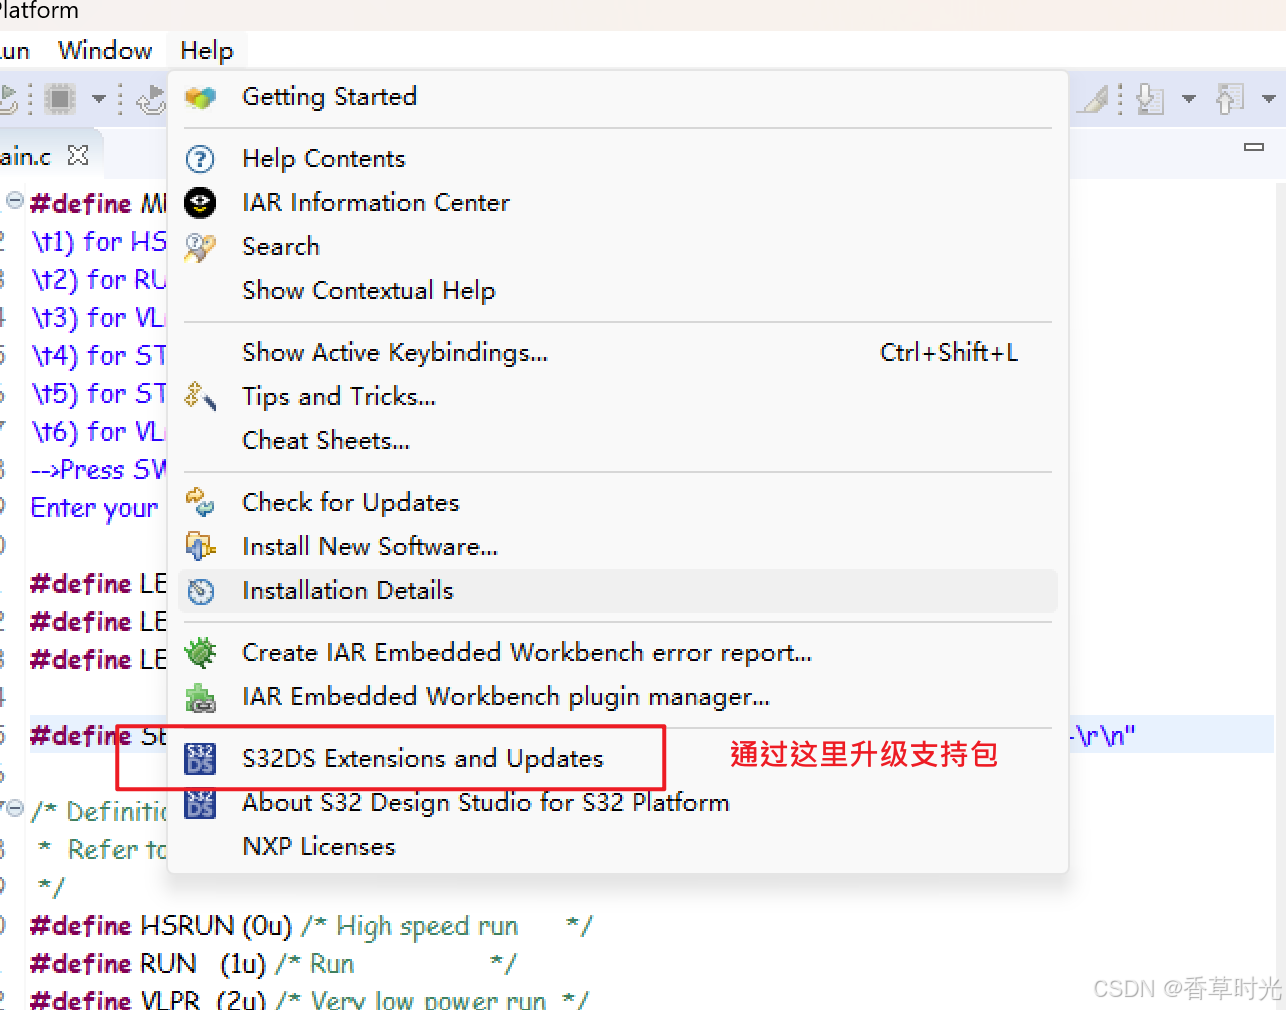Click the Tips and Tricks wand icon

[200, 396]
